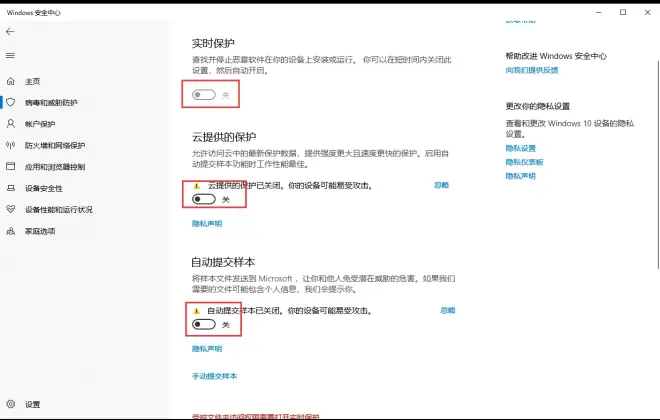
Task: Turn on the 云提供的保护 switch
Action: tap(204, 199)
